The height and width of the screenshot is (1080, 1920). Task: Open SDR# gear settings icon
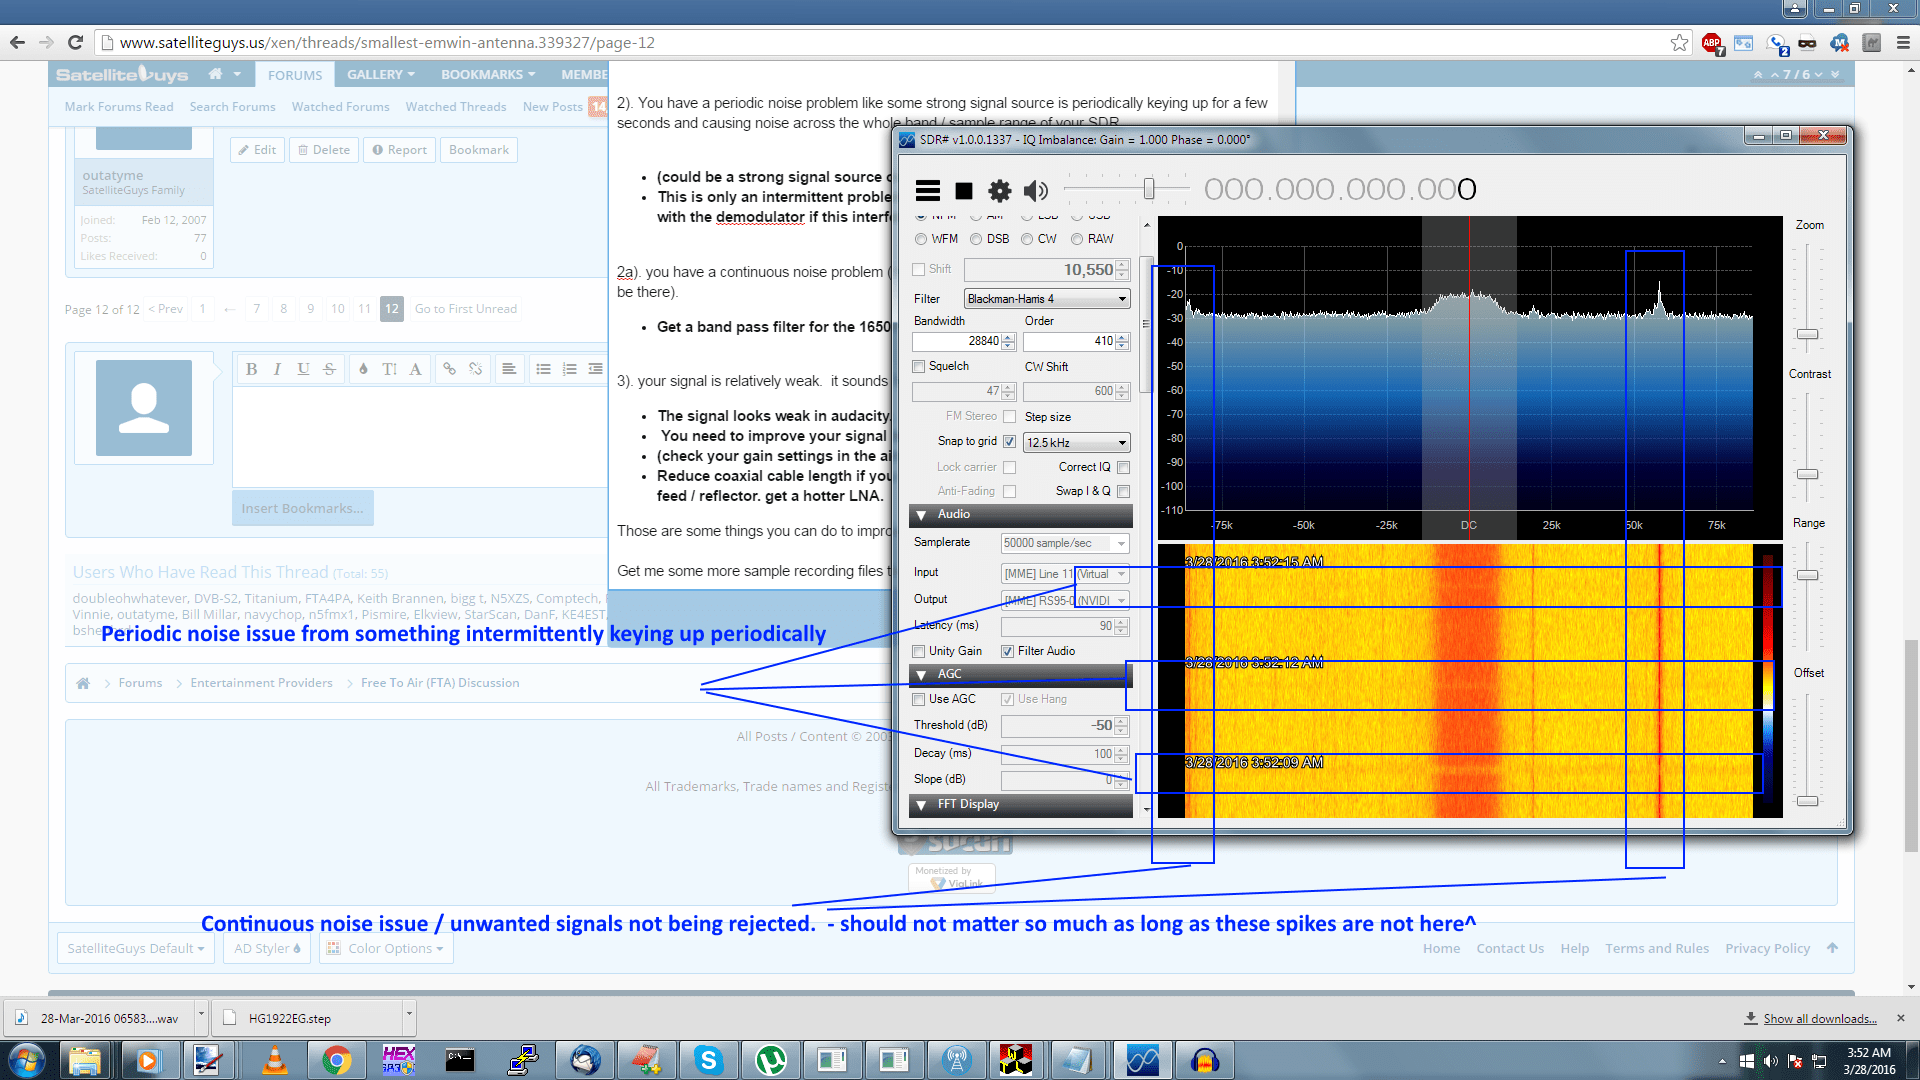click(999, 190)
